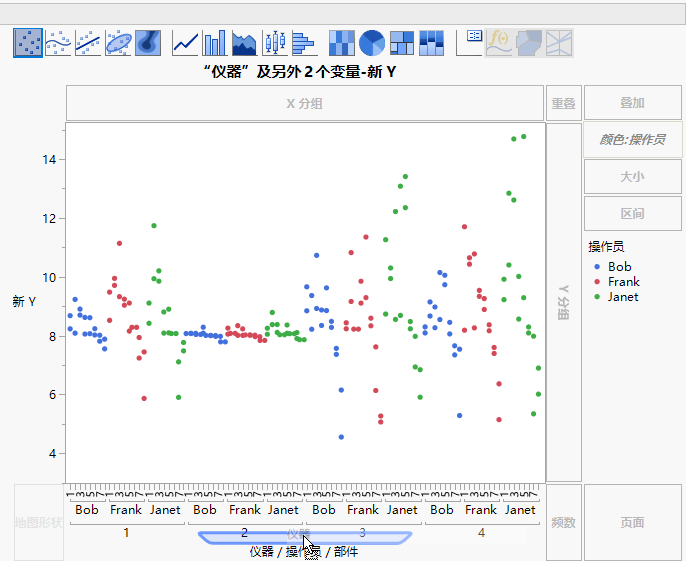
Task: Select the Points scatter element icon
Action: point(28,42)
